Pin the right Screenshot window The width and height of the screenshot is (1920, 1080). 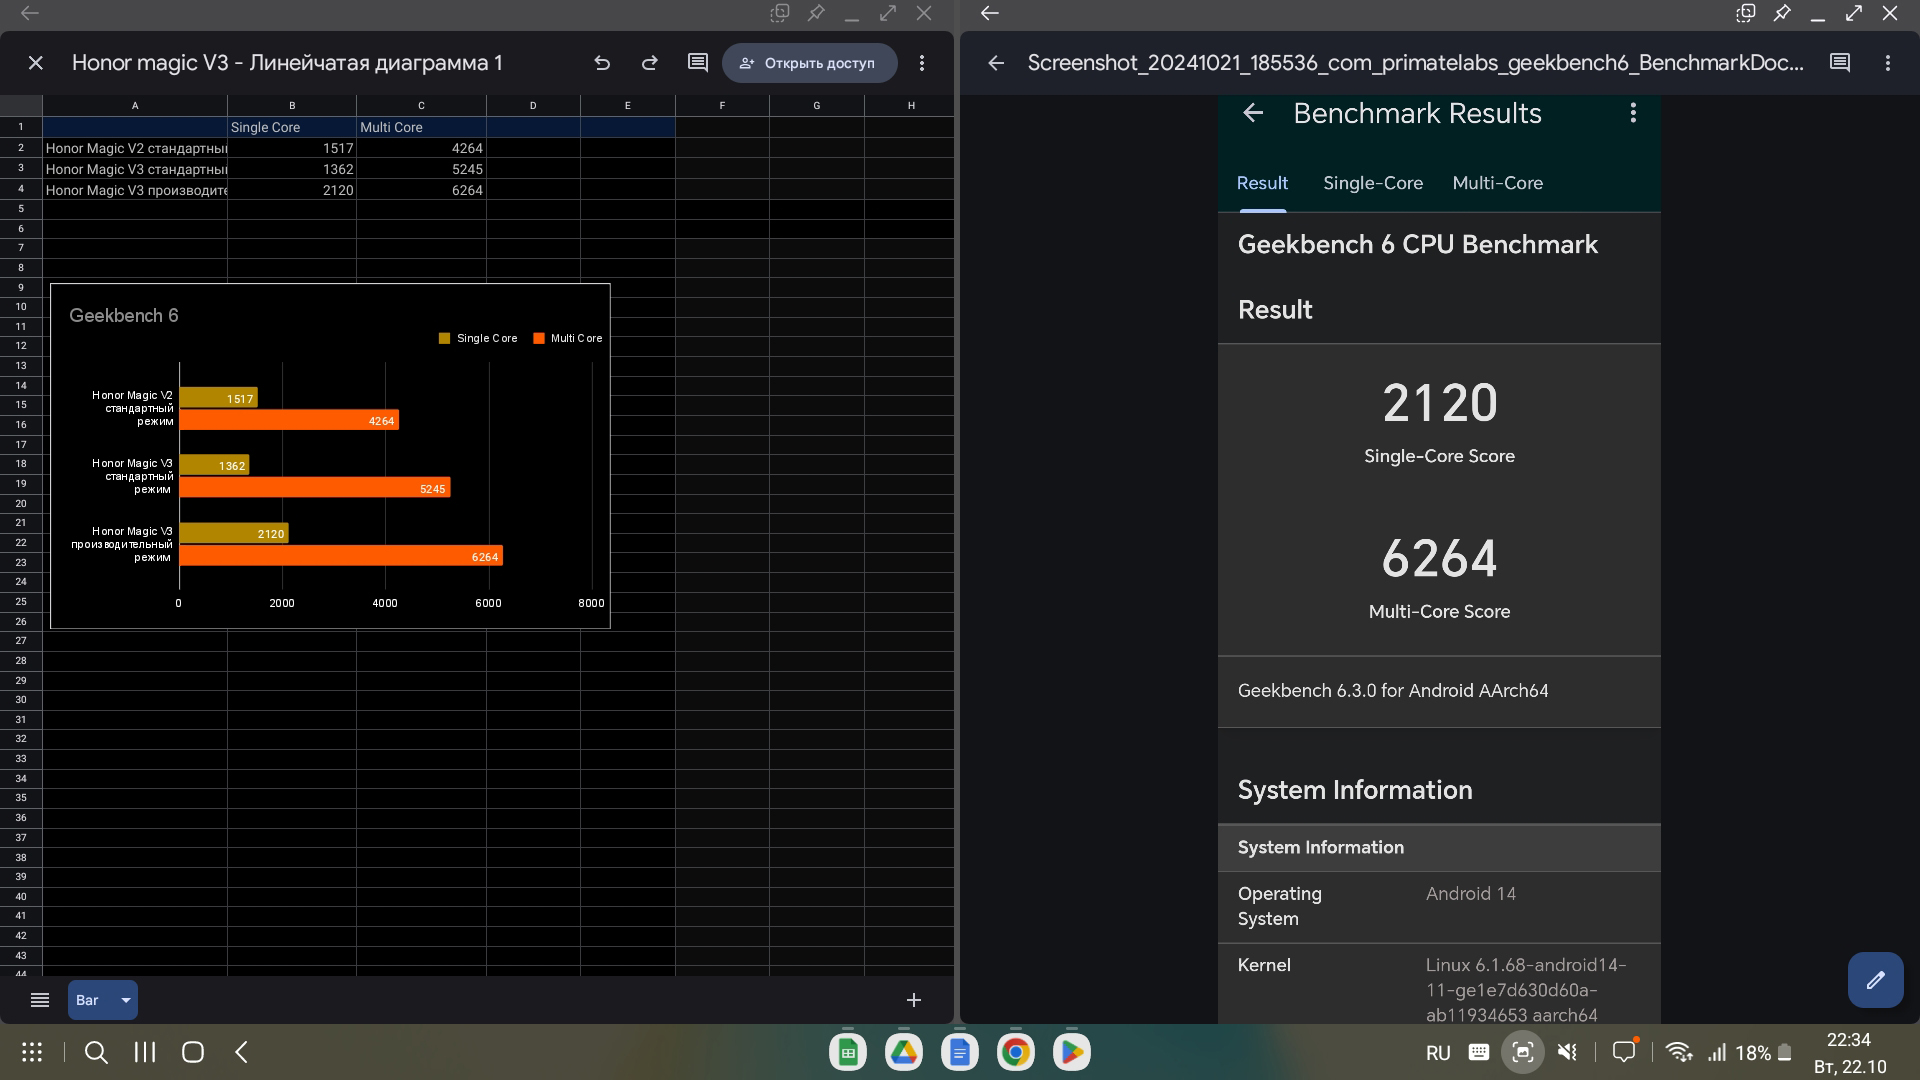coord(1782,13)
